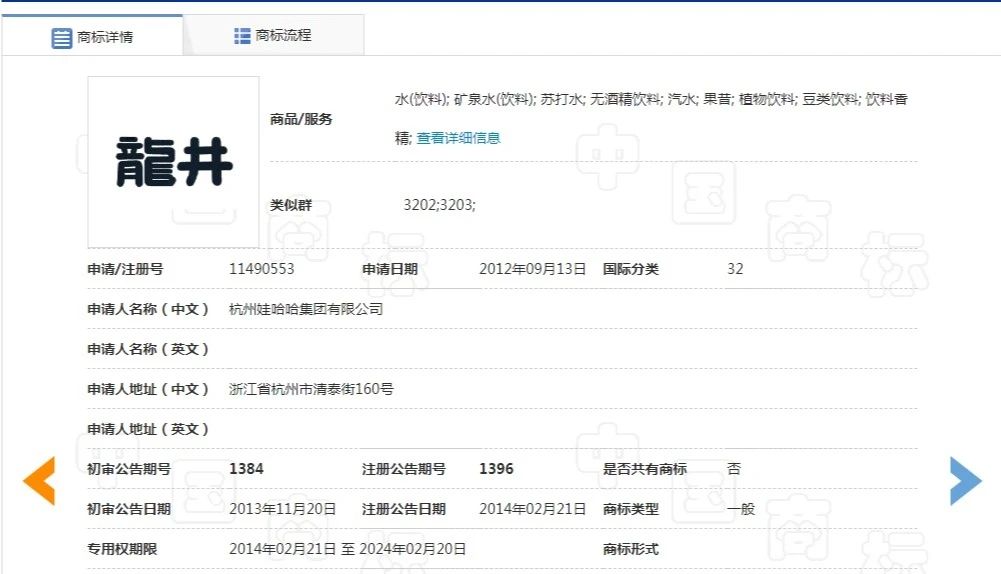Click applicant name 杭州娃哈哈集团有限公司

(x=306, y=309)
